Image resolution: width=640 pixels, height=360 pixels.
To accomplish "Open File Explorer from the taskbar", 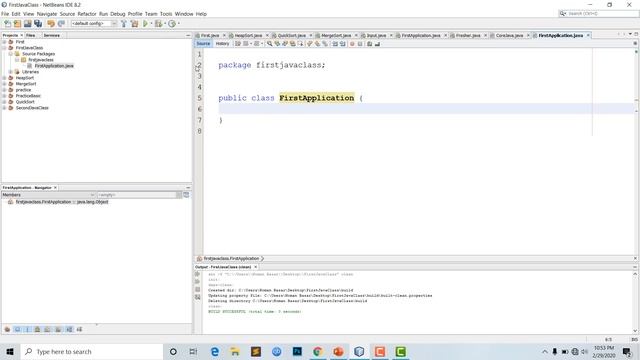I will pos(235,351).
